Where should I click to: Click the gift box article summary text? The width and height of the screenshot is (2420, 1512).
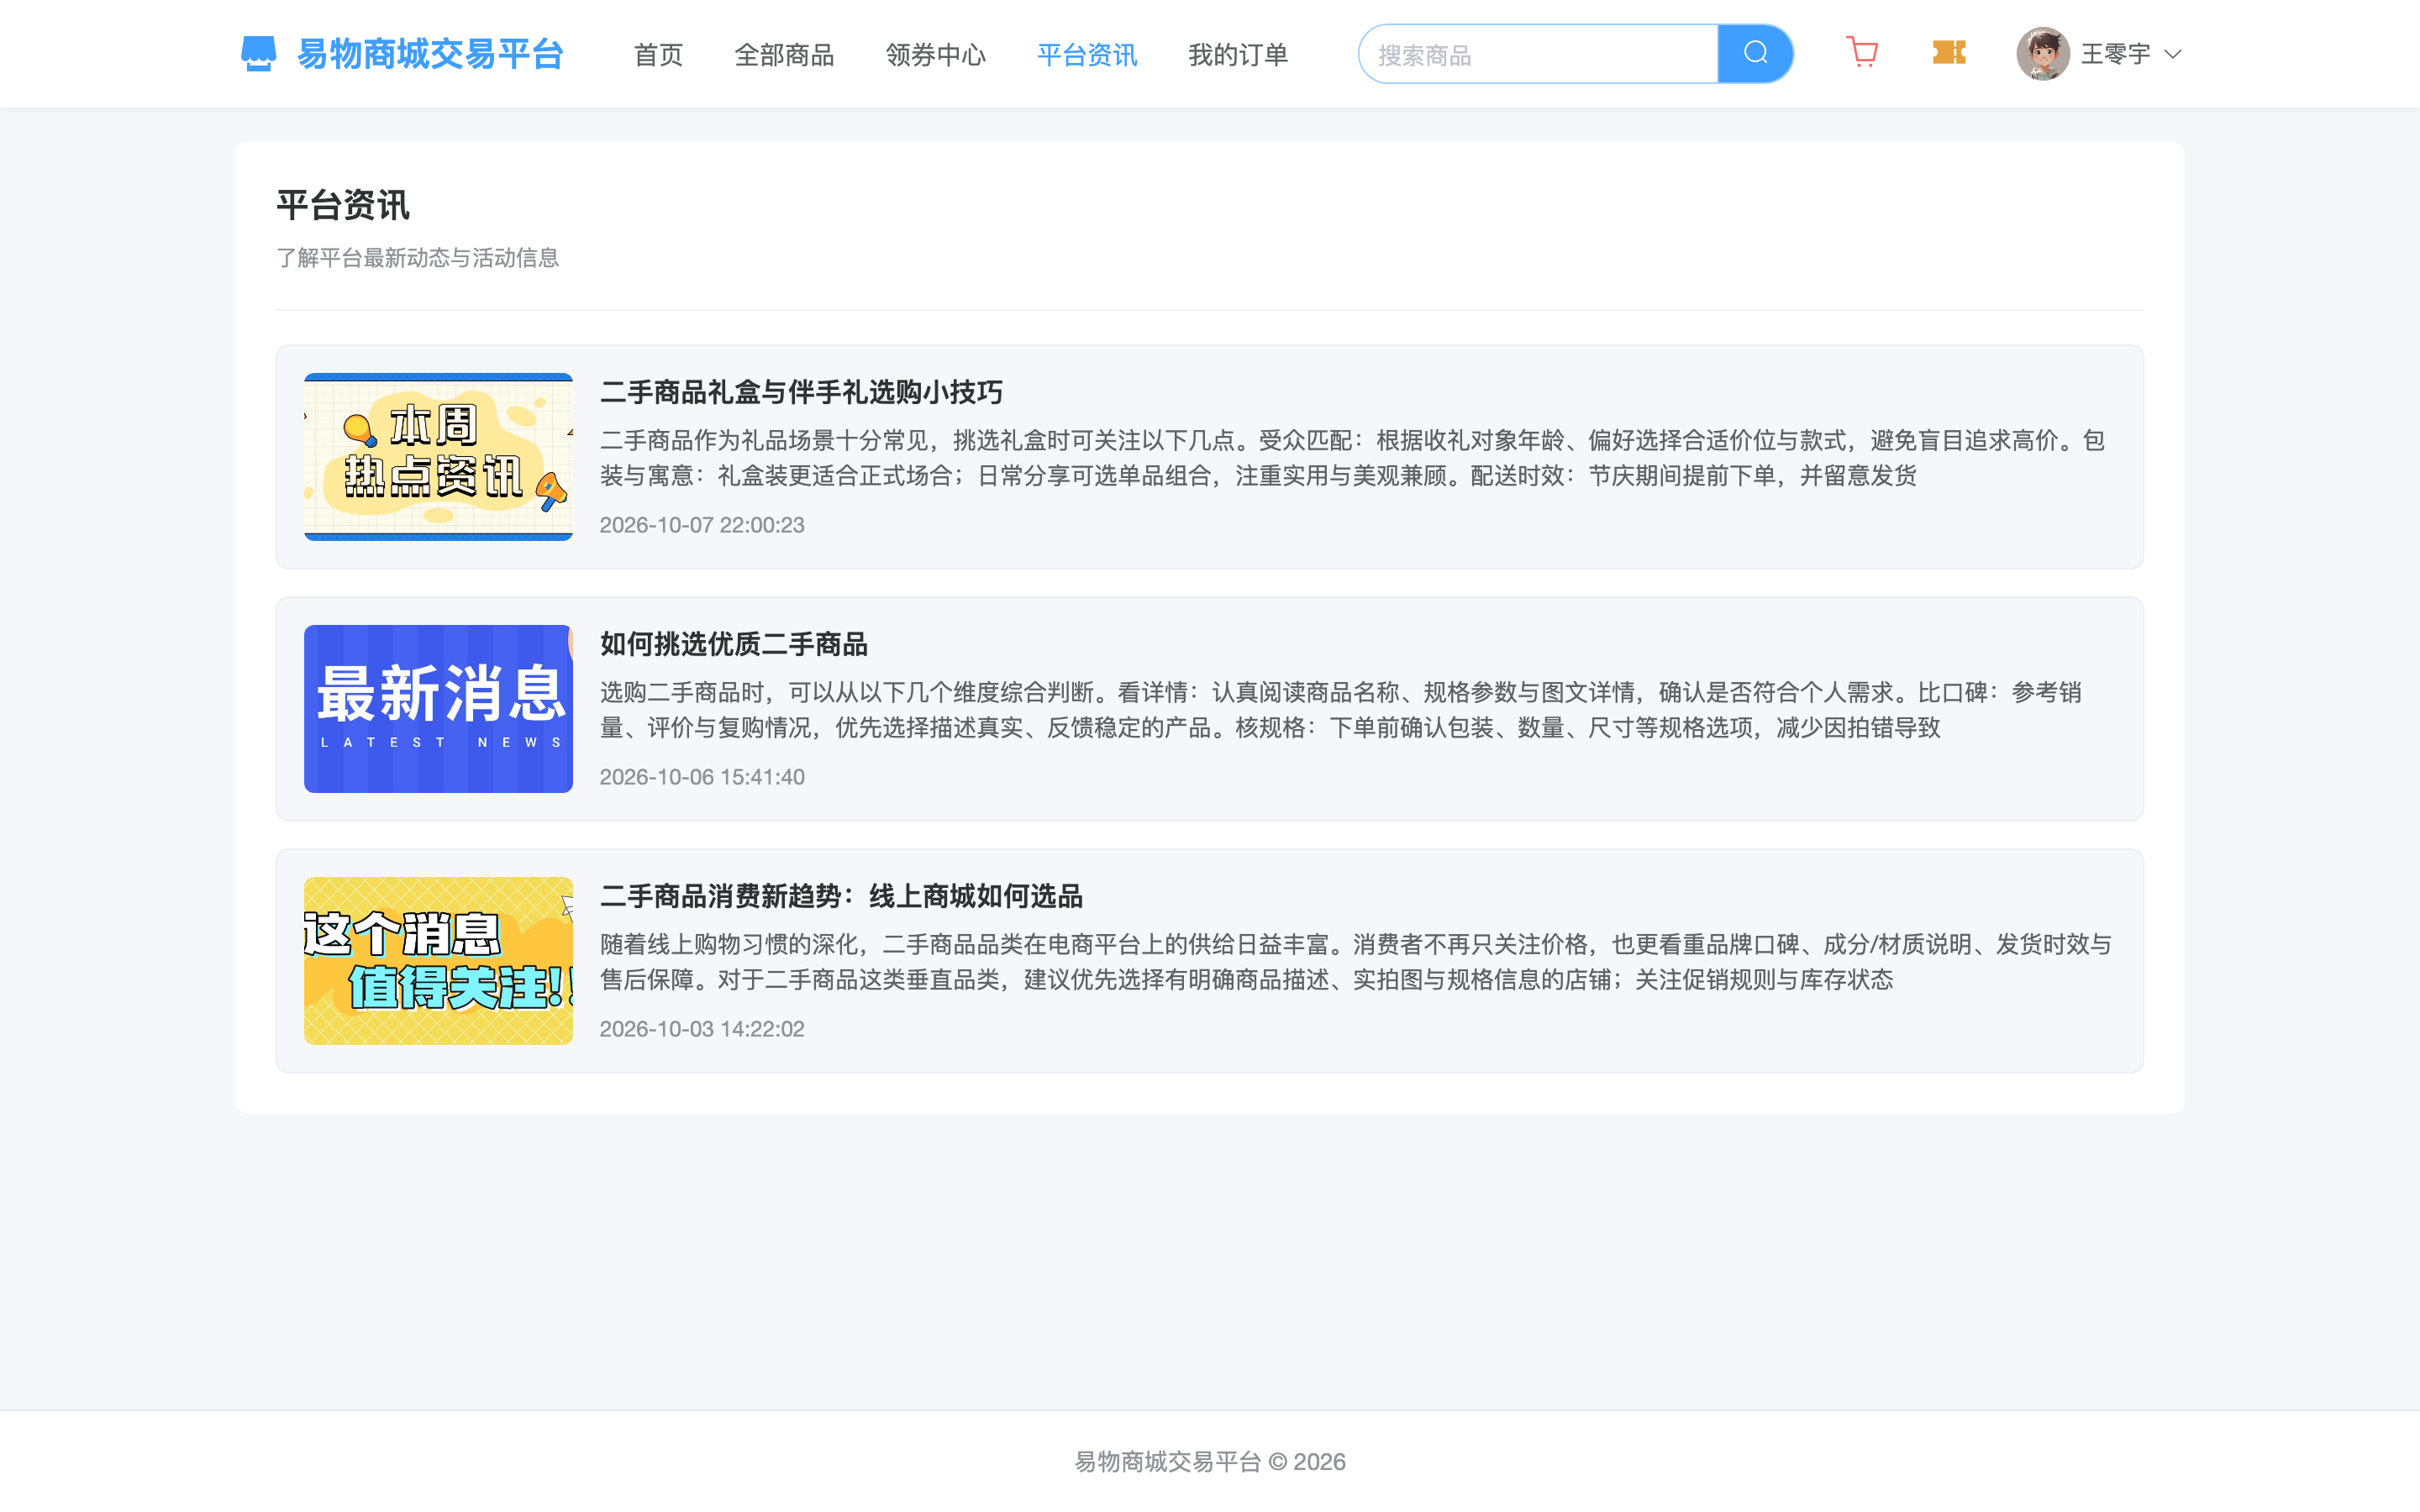click(1353, 458)
